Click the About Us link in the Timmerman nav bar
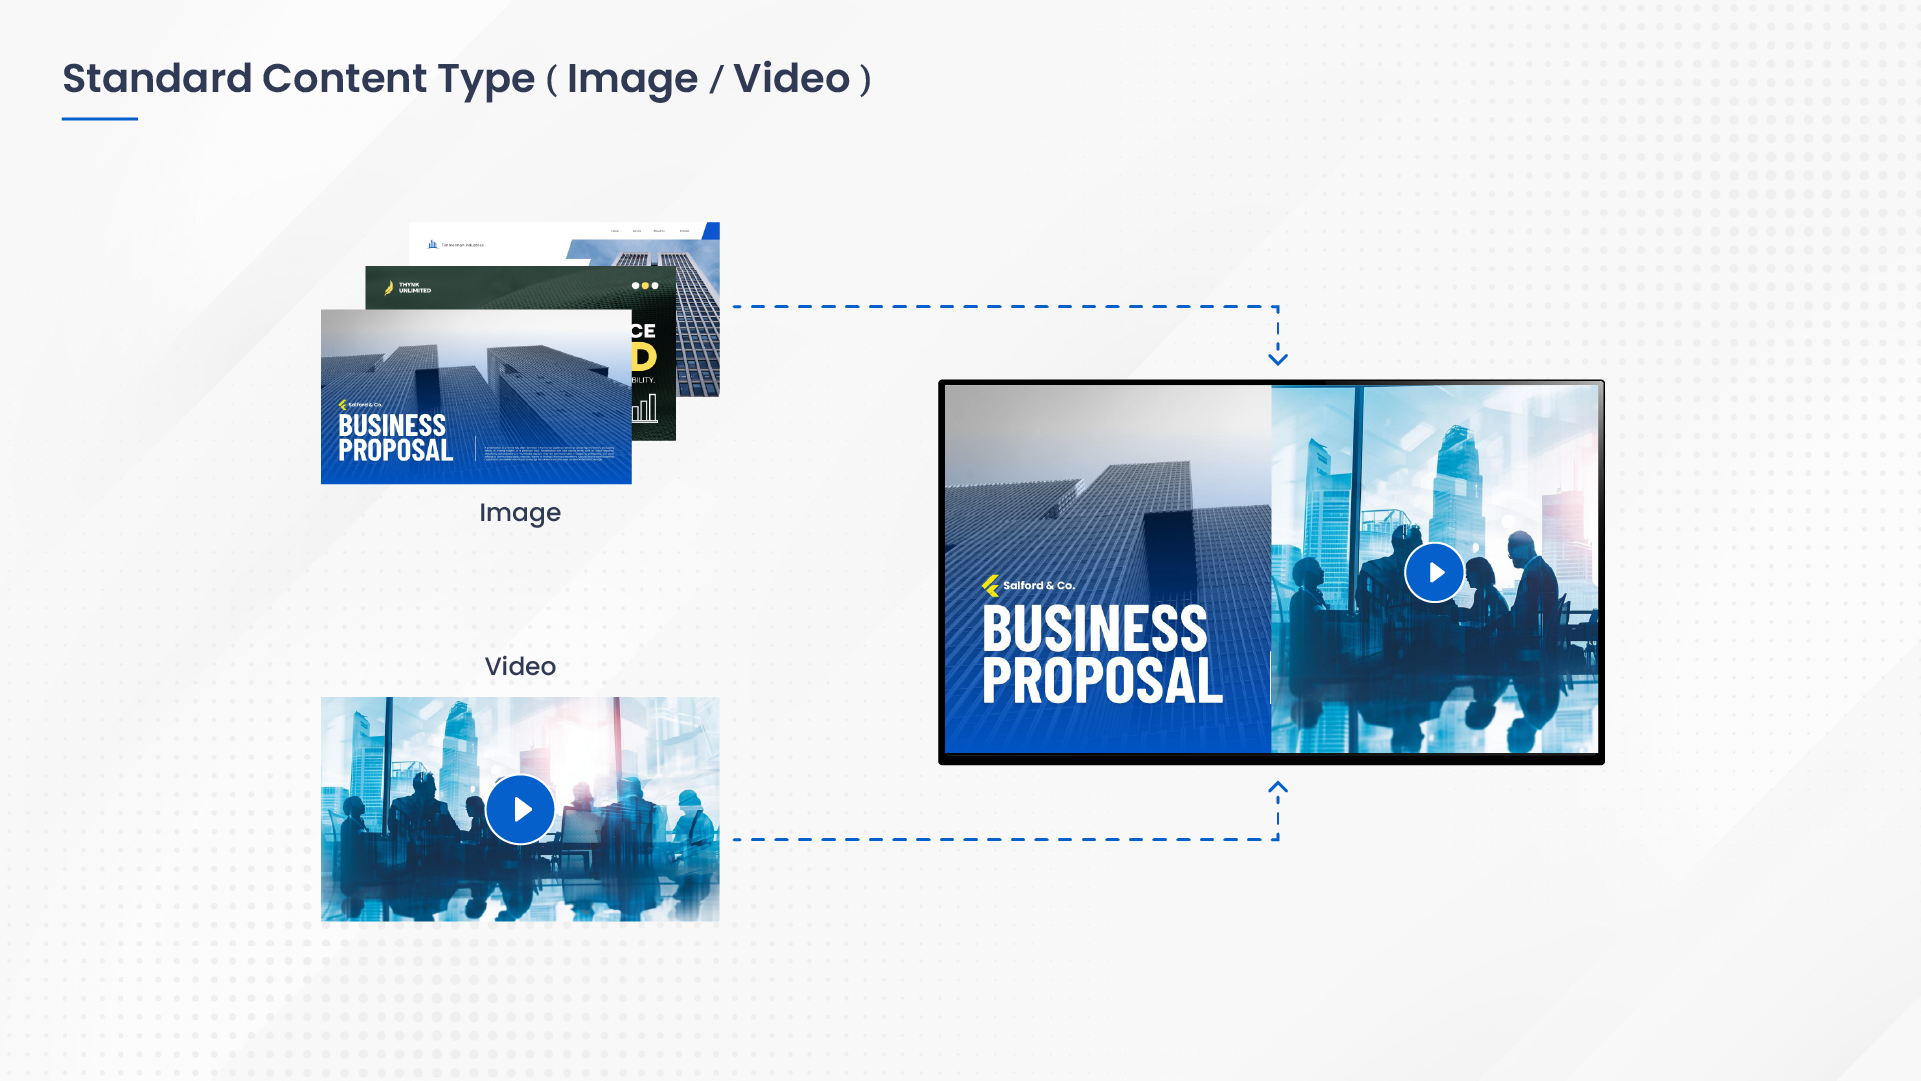The image size is (1921, 1081). pos(660,231)
